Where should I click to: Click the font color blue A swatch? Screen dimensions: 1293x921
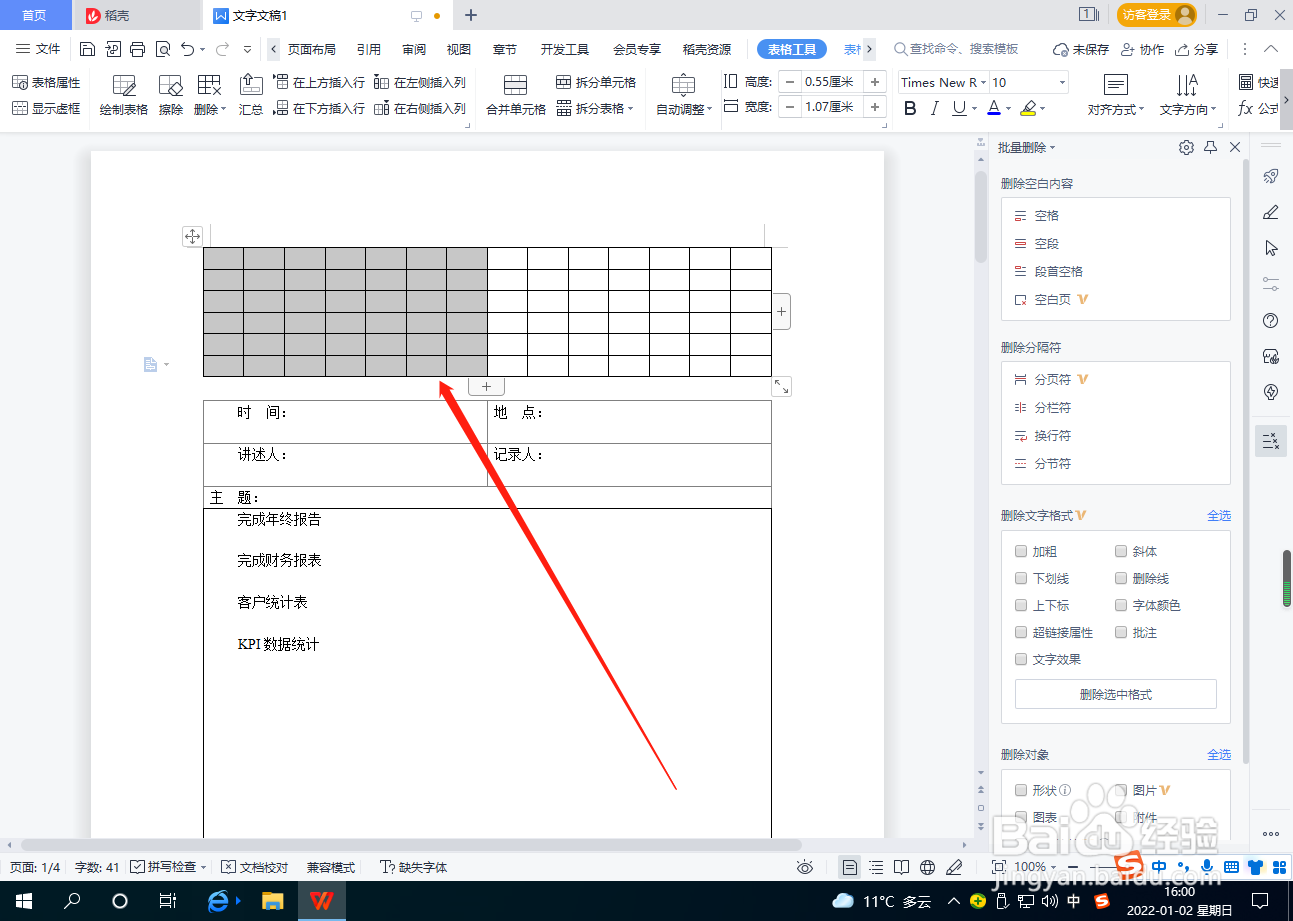click(x=994, y=109)
